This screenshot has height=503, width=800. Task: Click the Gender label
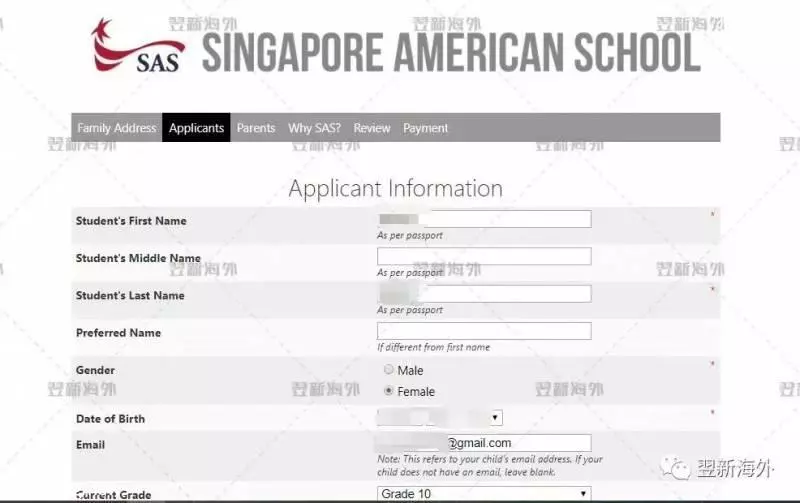(95, 370)
